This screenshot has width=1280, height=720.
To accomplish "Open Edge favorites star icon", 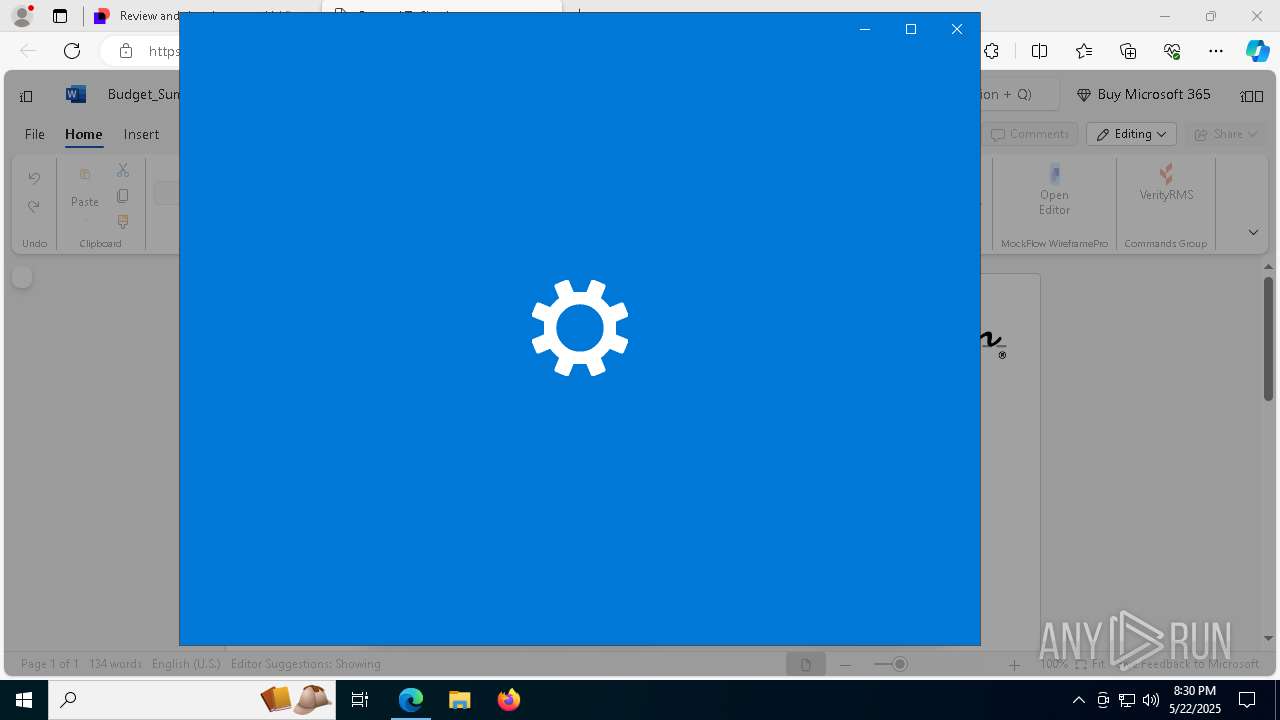I will 1084,51.
